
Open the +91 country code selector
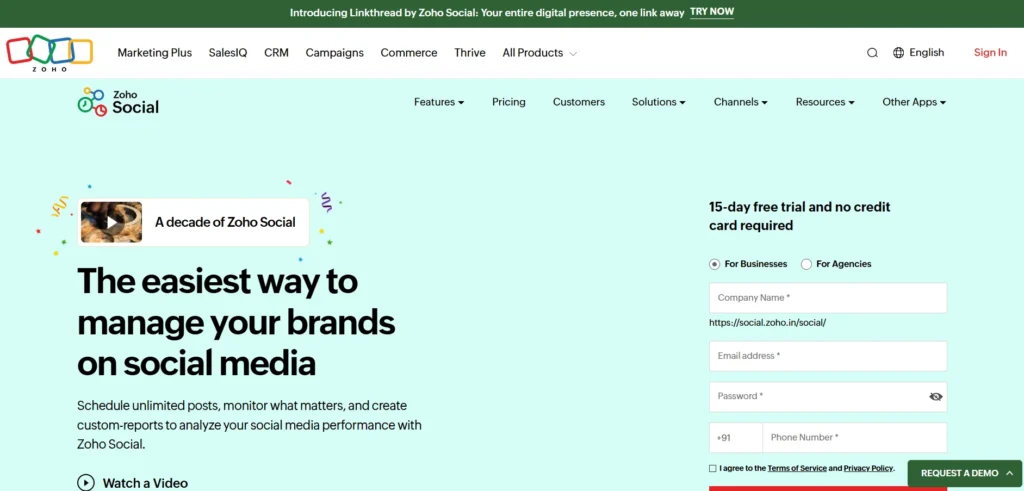coord(735,437)
